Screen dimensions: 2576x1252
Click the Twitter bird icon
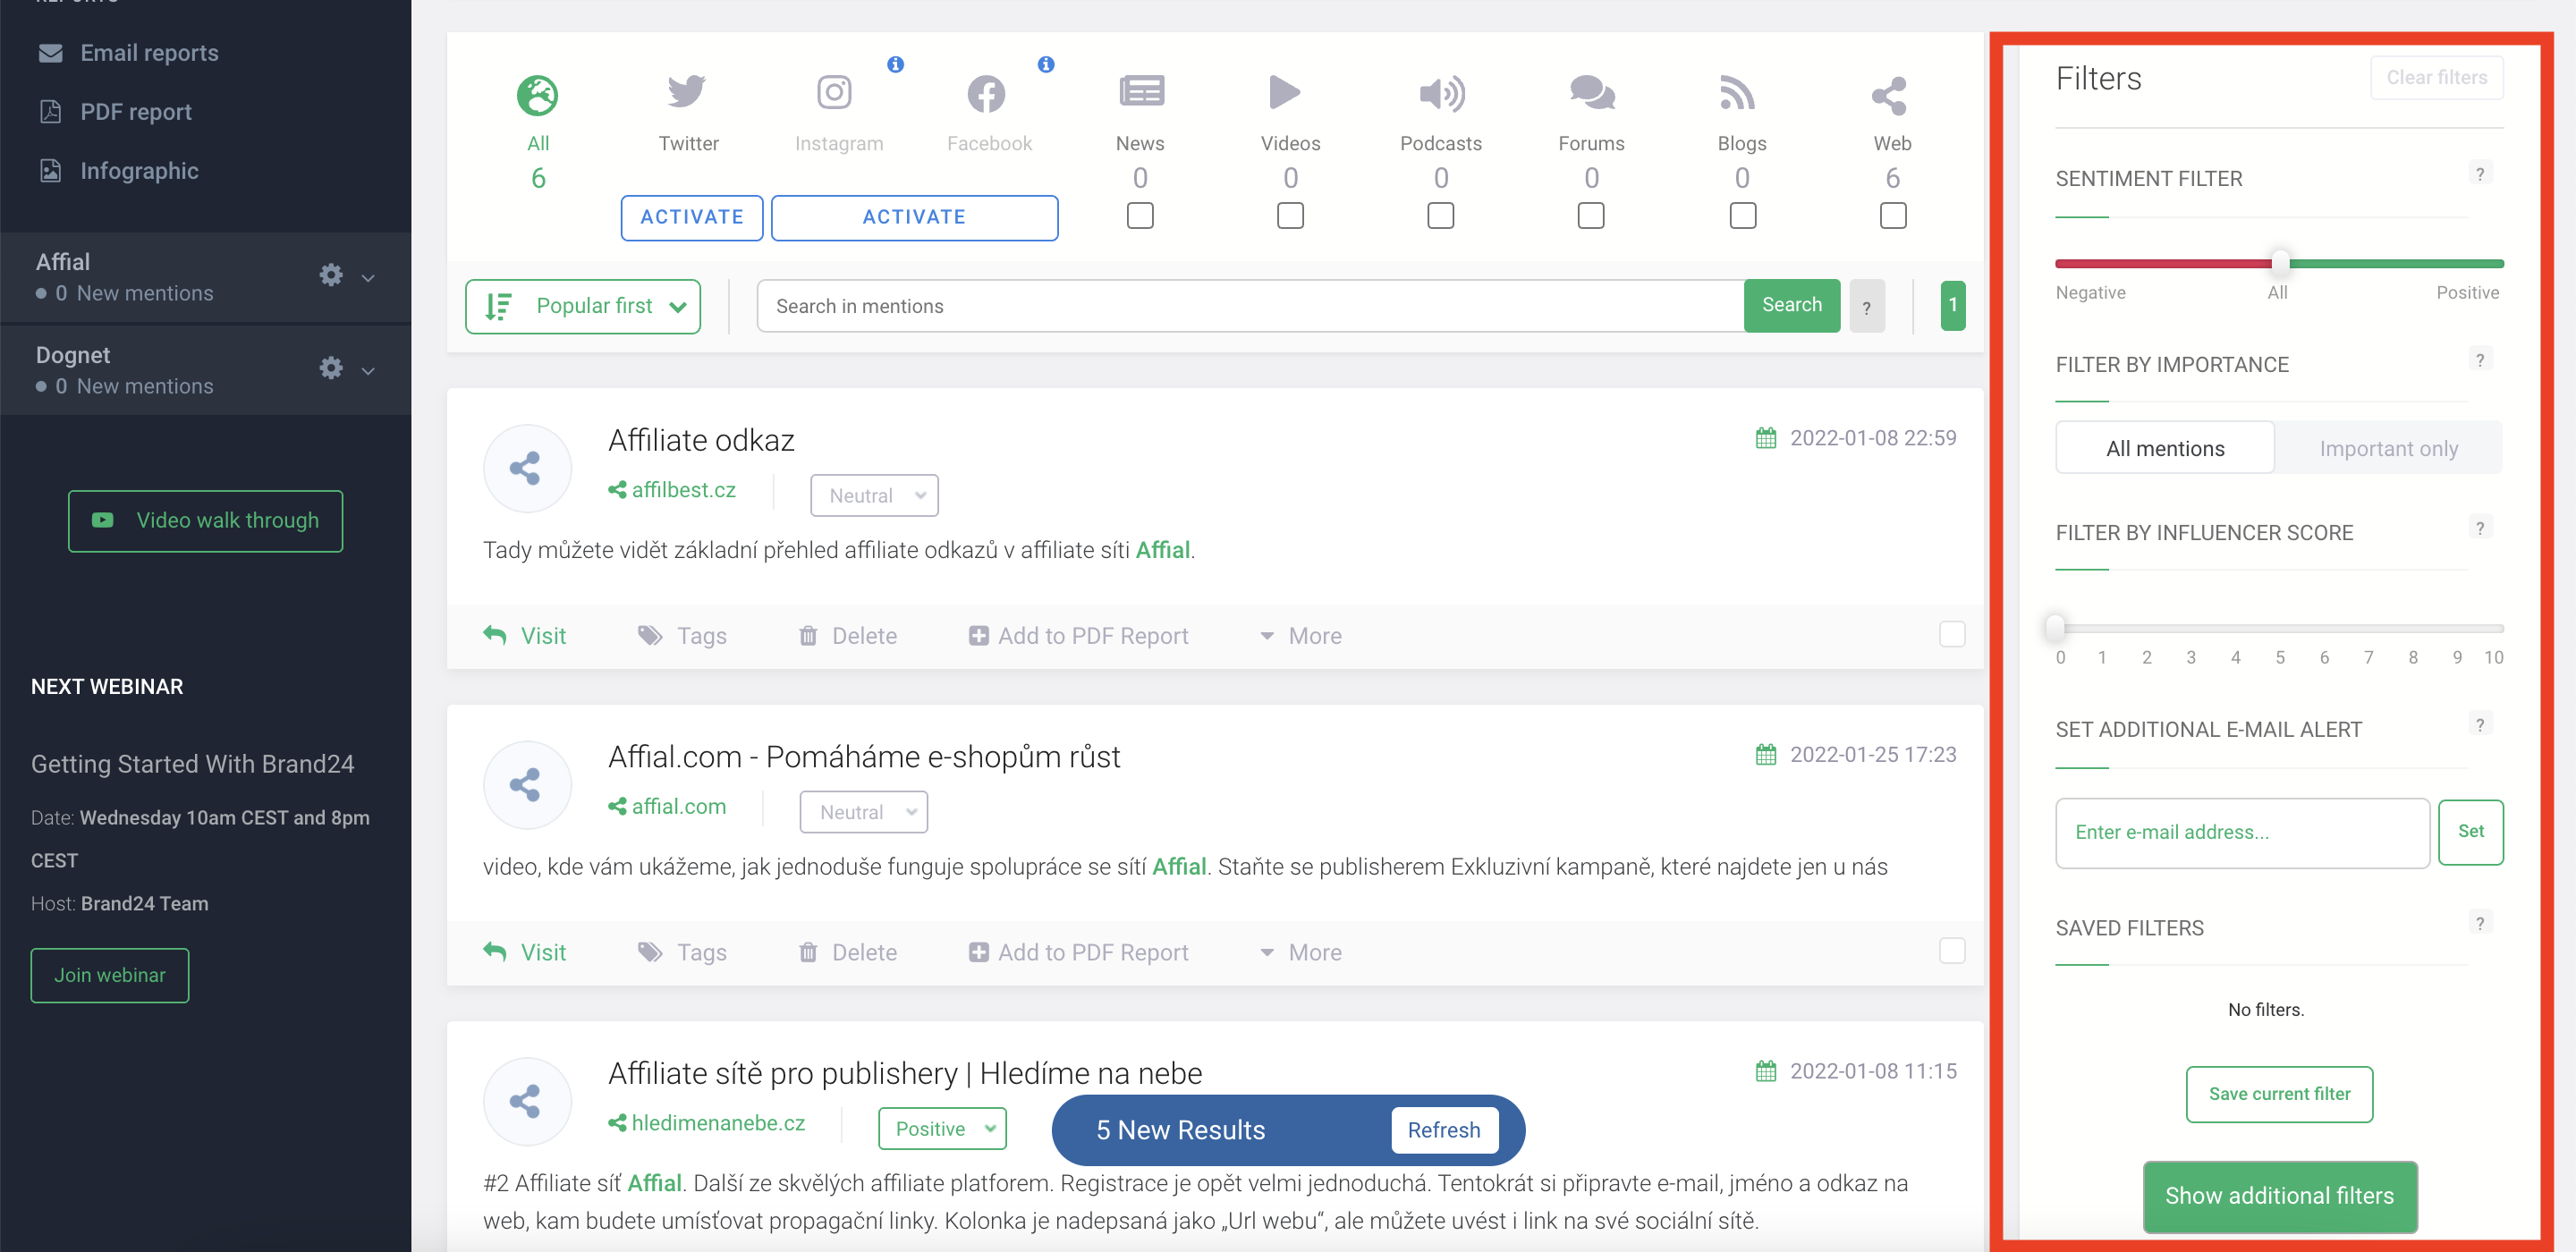tap(687, 92)
